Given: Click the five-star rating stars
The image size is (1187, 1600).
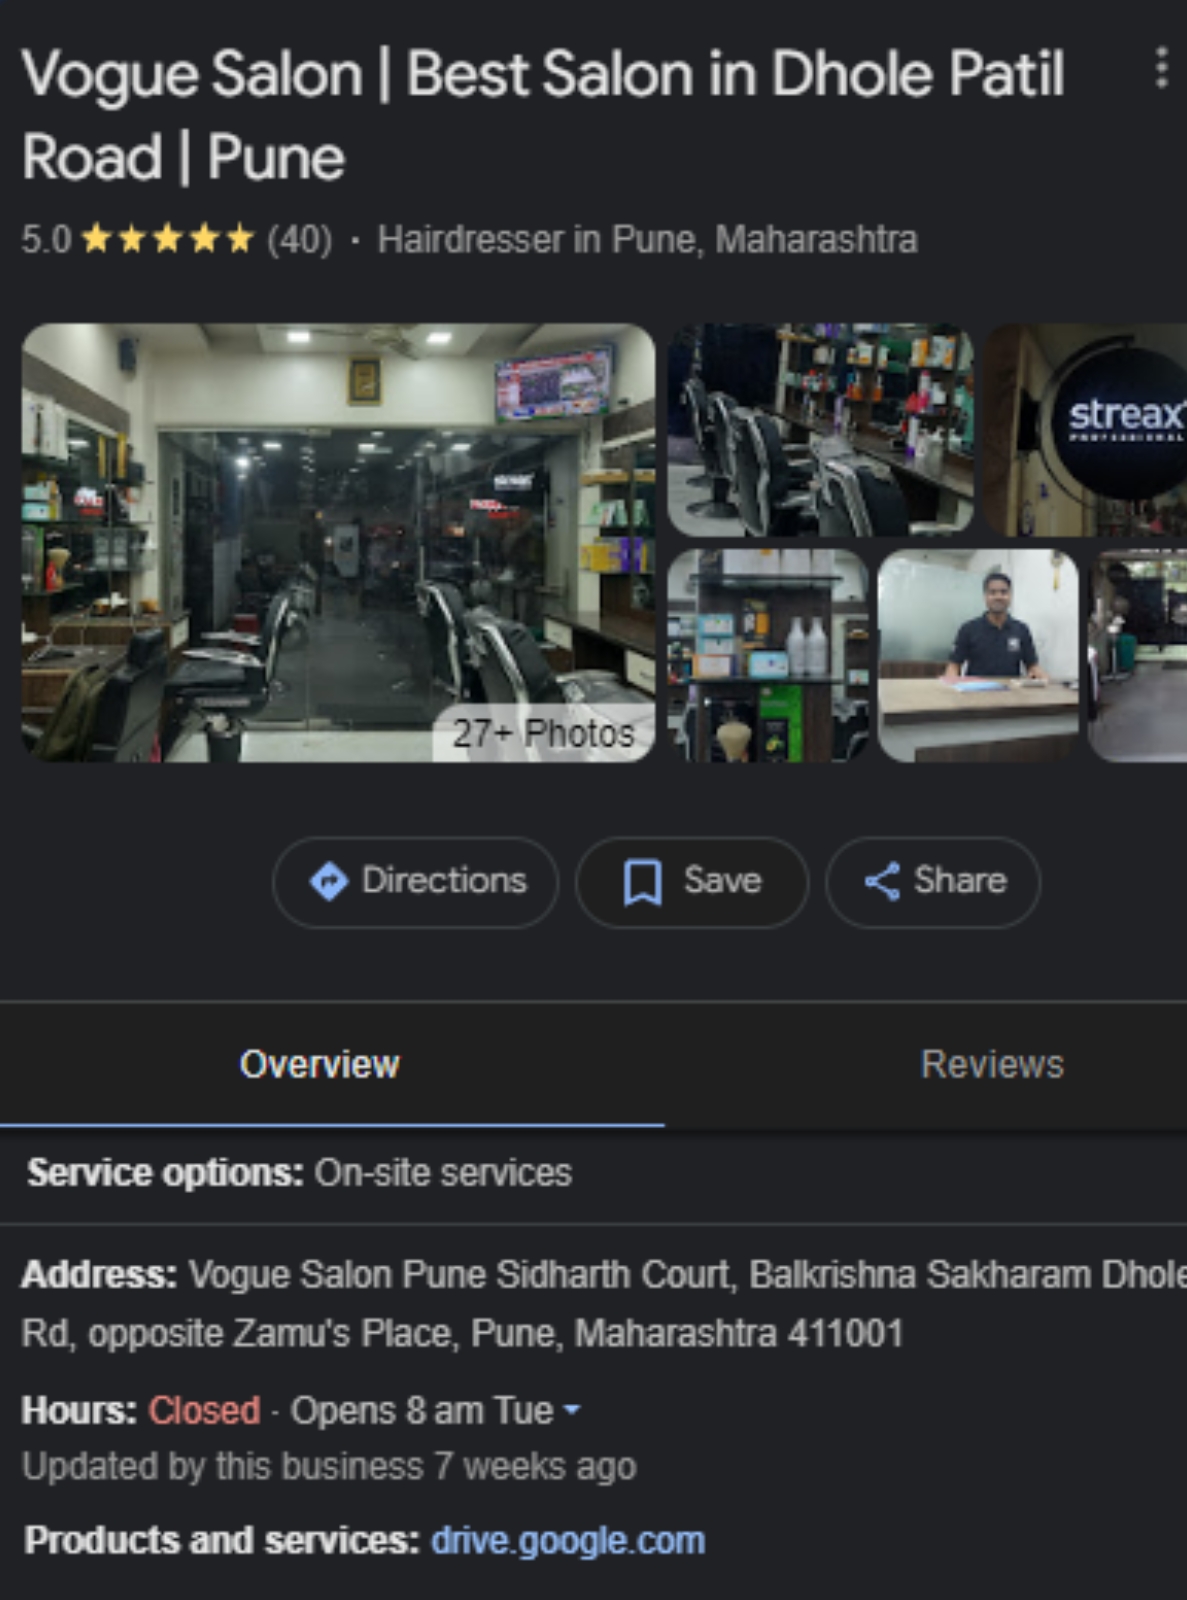Looking at the screenshot, I should (168, 240).
